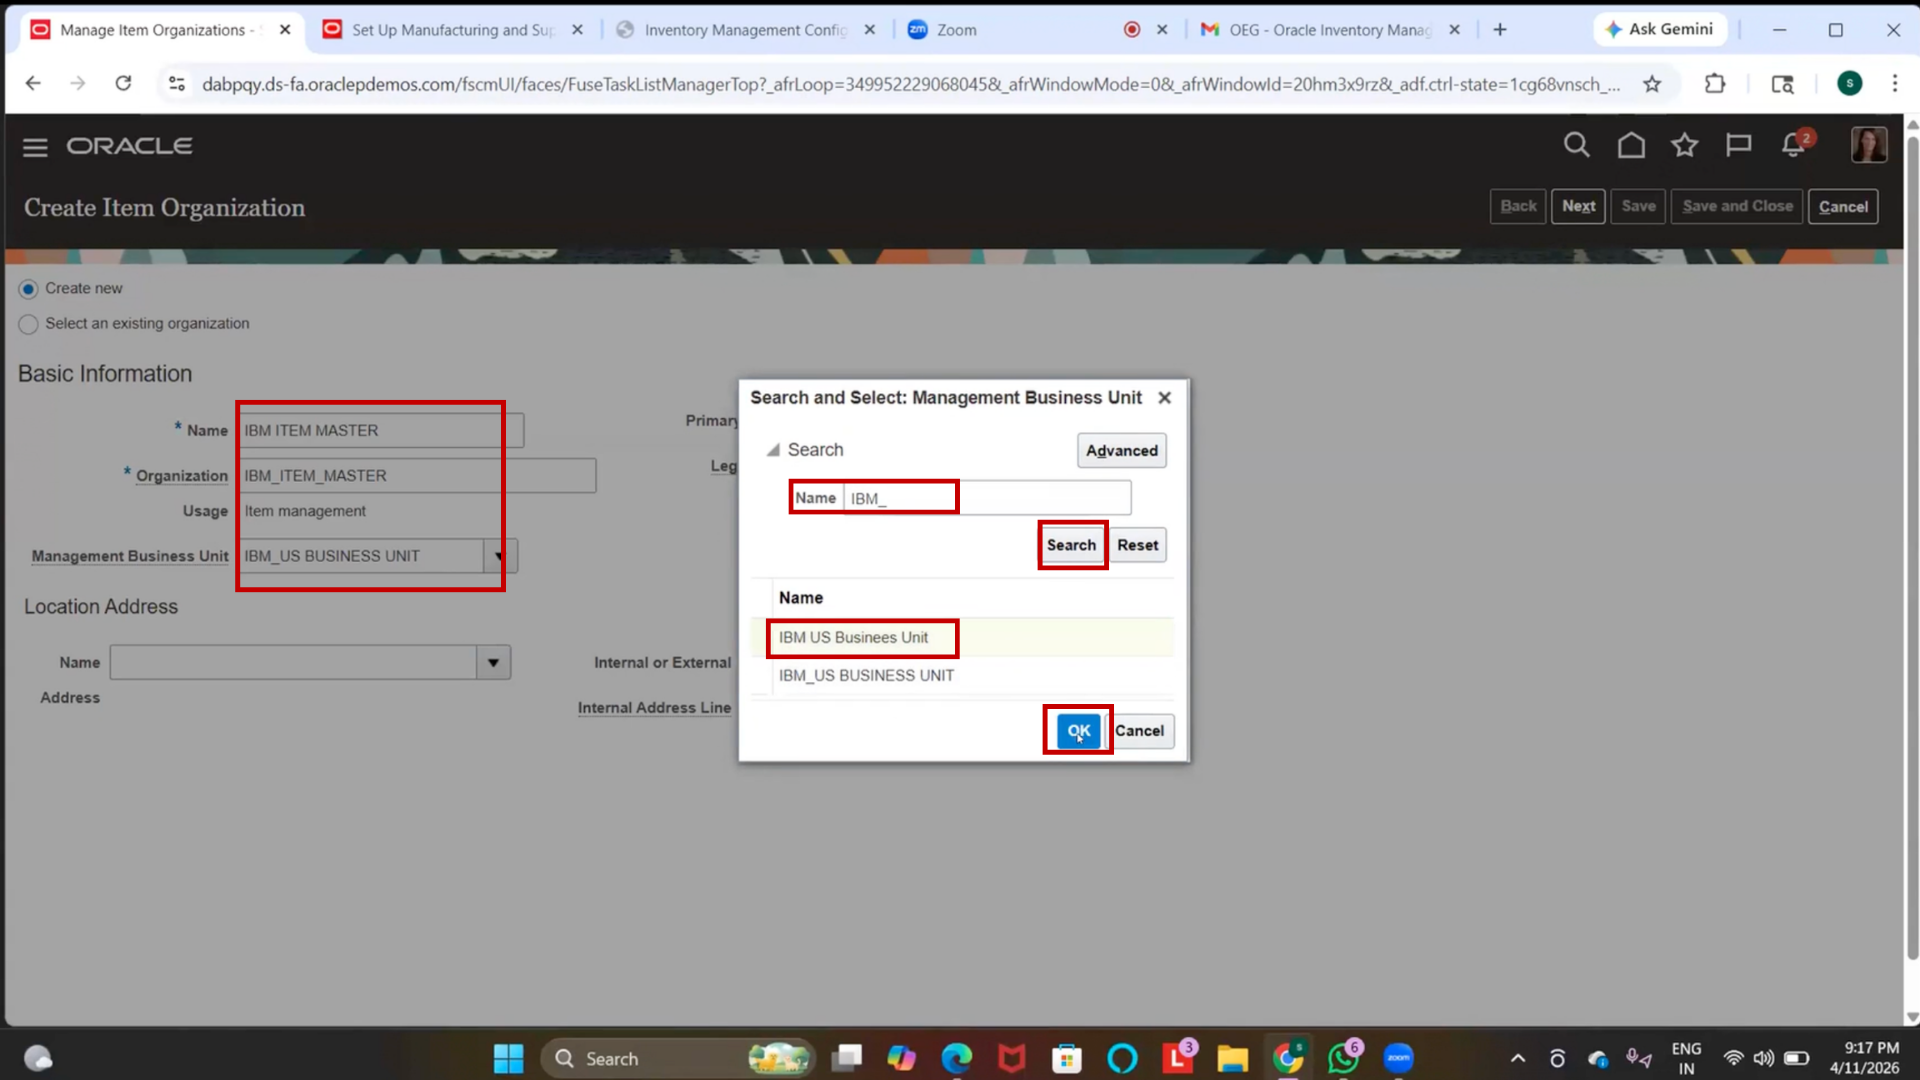The height and width of the screenshot is (1080, 1920).
Task: Collapse the Search section disclosure triangle
Action: click(x=773, y=451)
